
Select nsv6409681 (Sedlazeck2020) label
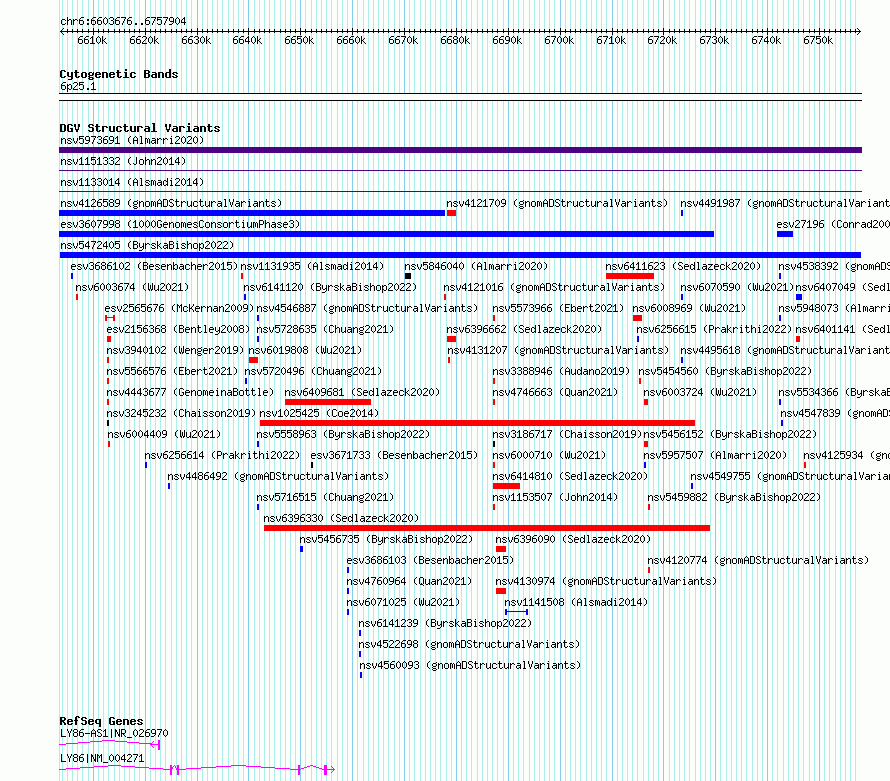(x=362, y=392)
